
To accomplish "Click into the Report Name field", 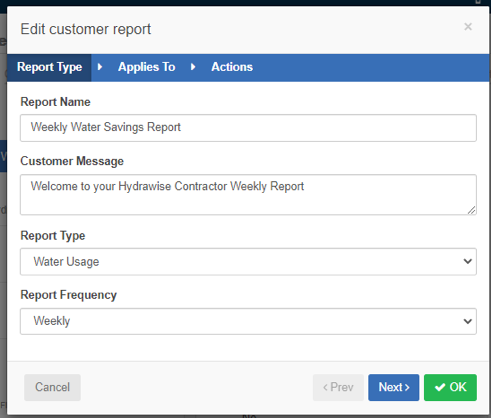I will pyautogui.click(x=248, y=128).
